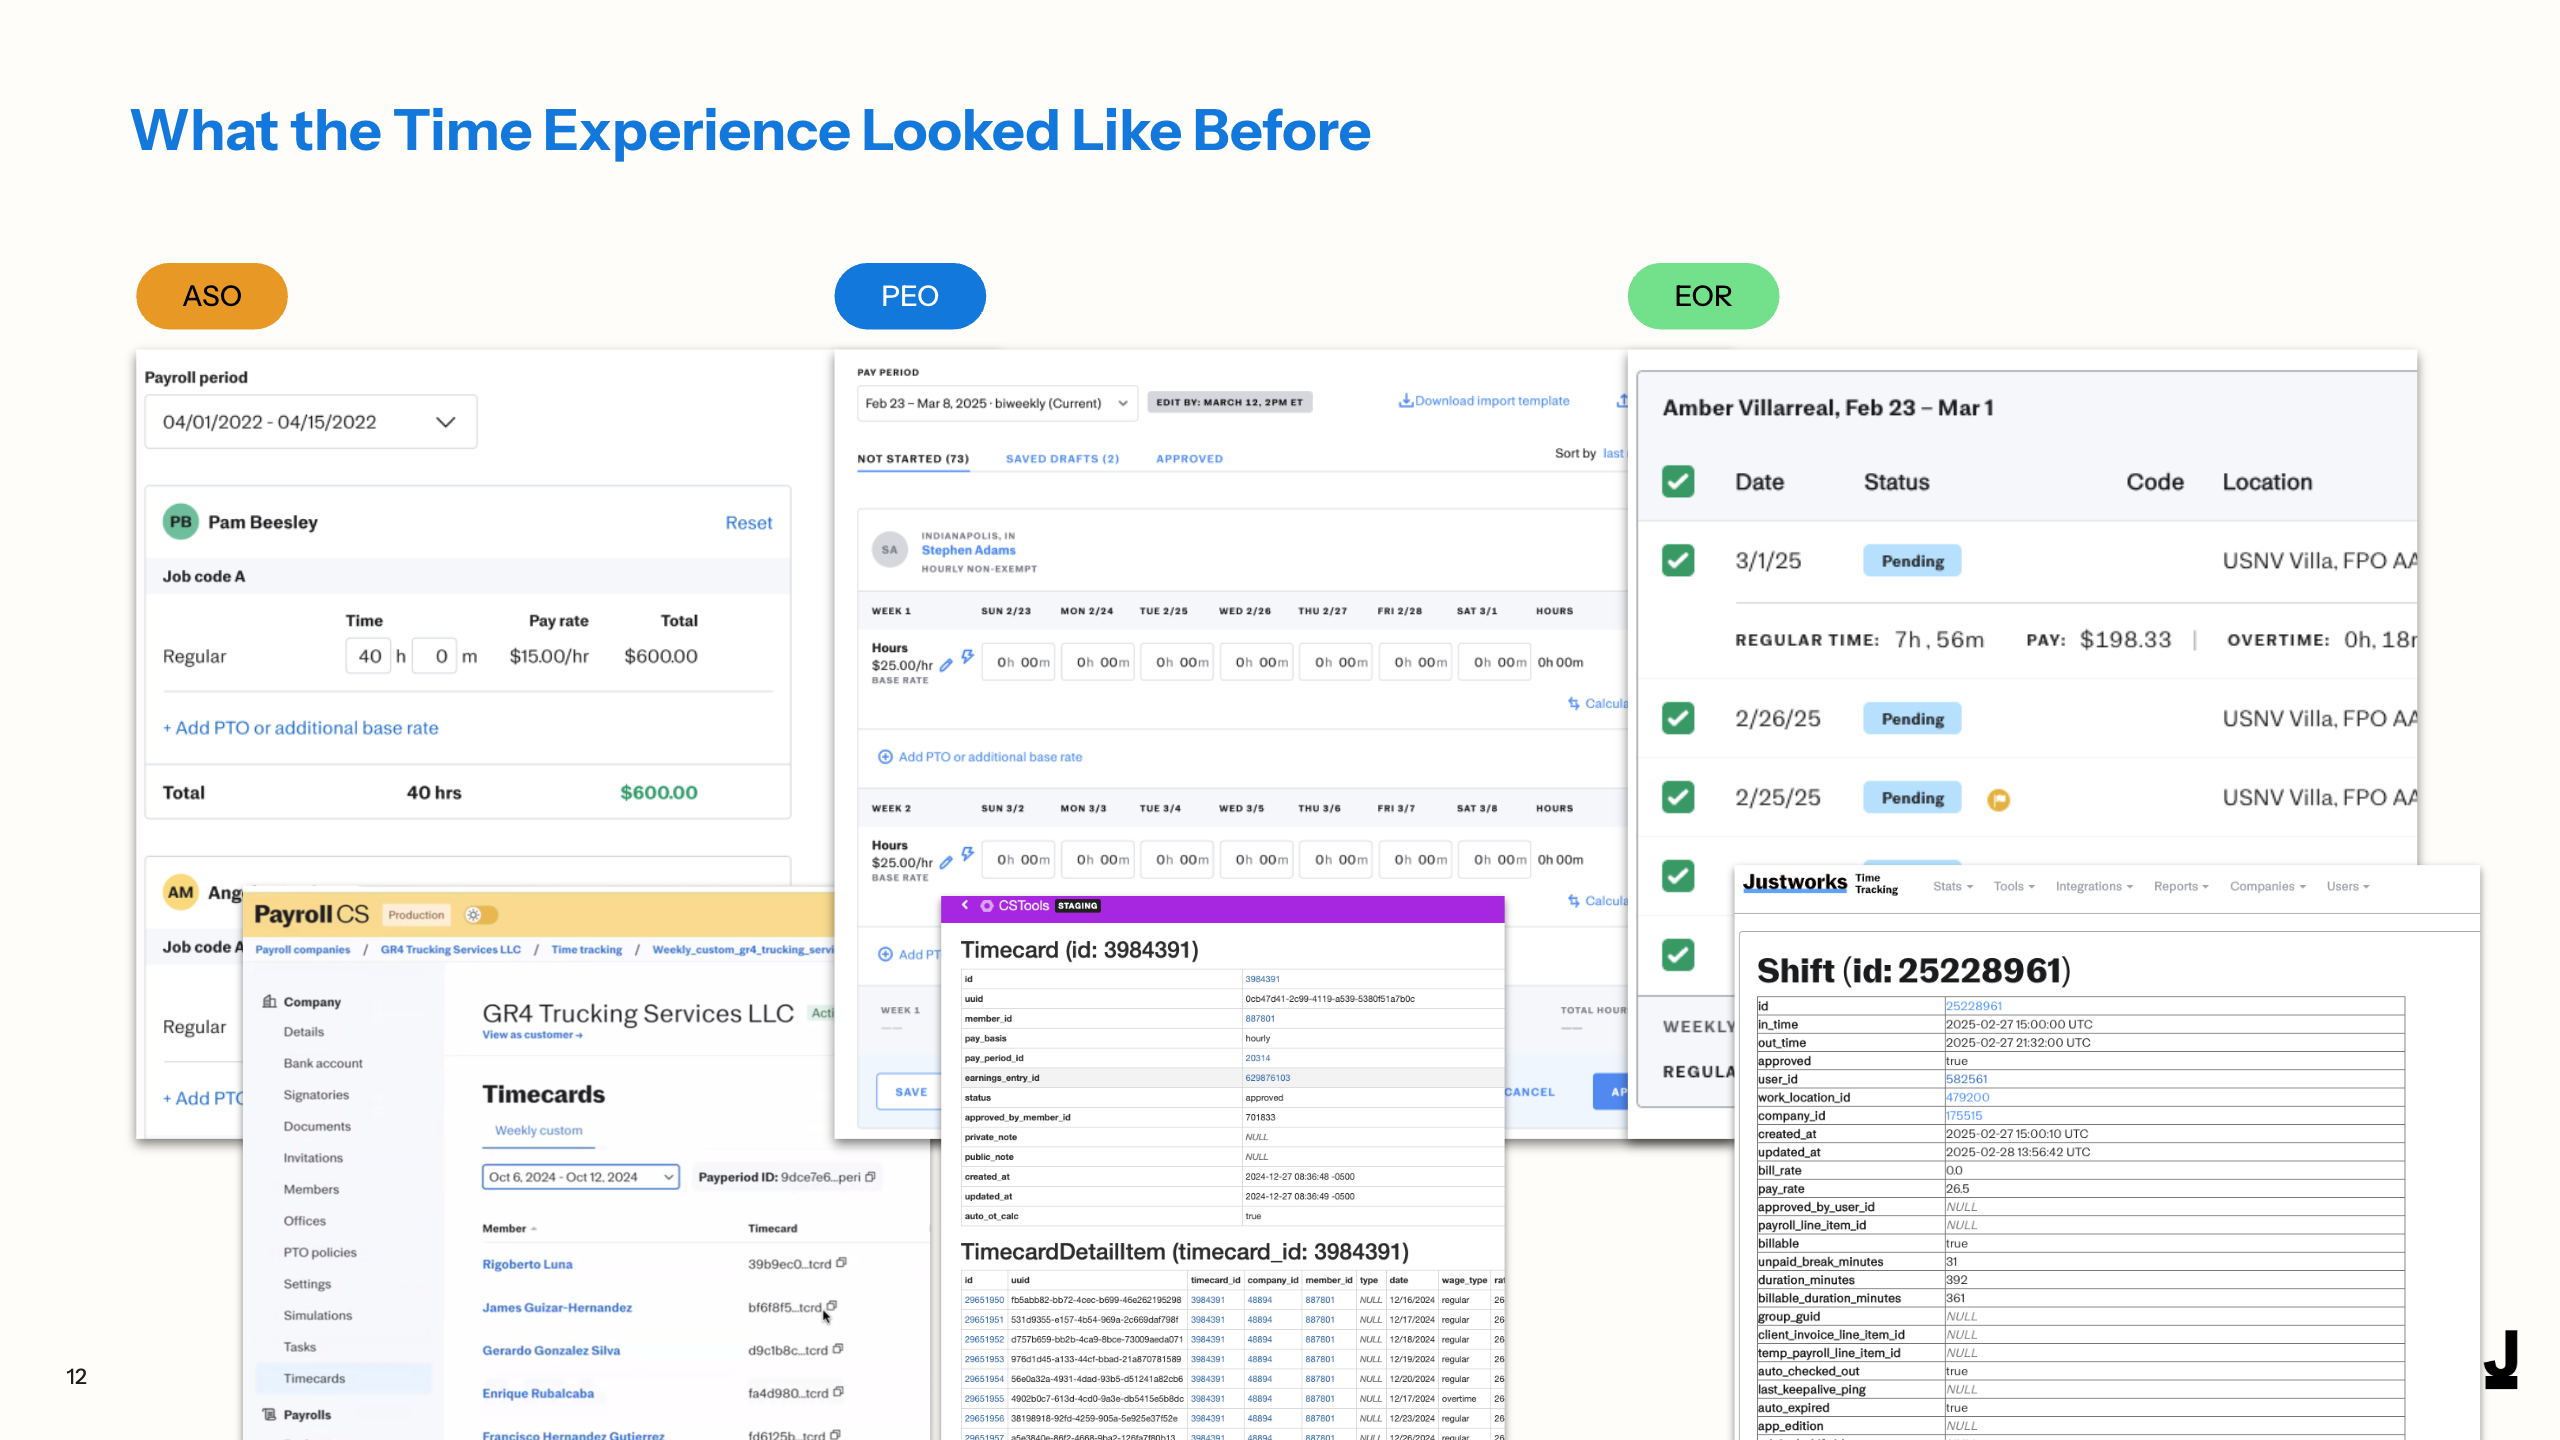
Task: Toggle the light mode switch in Payroll CS header
Action: 481,915
